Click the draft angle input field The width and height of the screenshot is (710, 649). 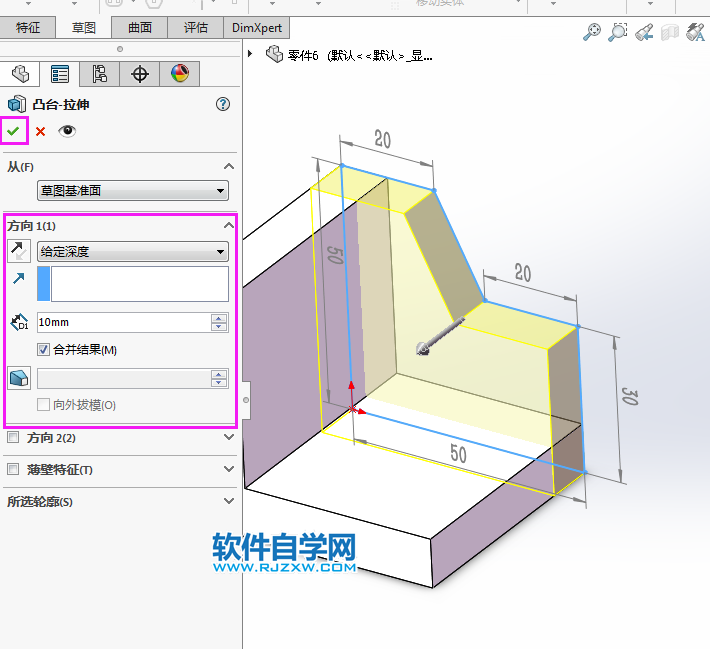click(124, 379)
